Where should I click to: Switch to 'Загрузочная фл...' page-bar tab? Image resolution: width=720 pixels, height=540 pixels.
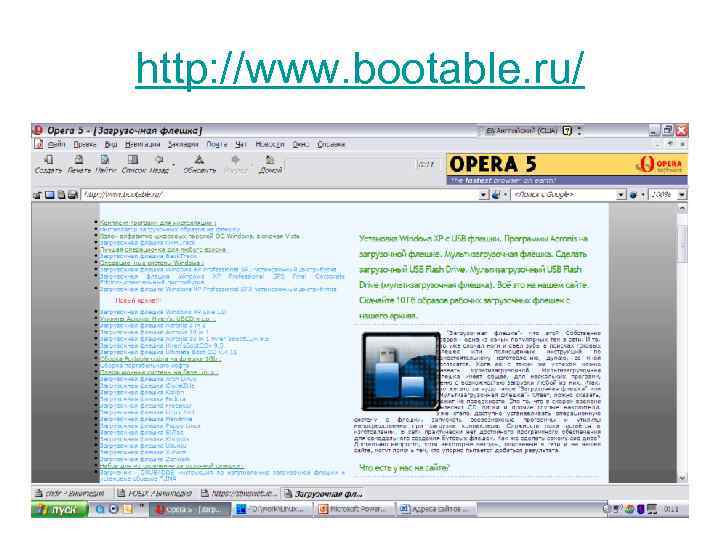[x=322, y=494]
